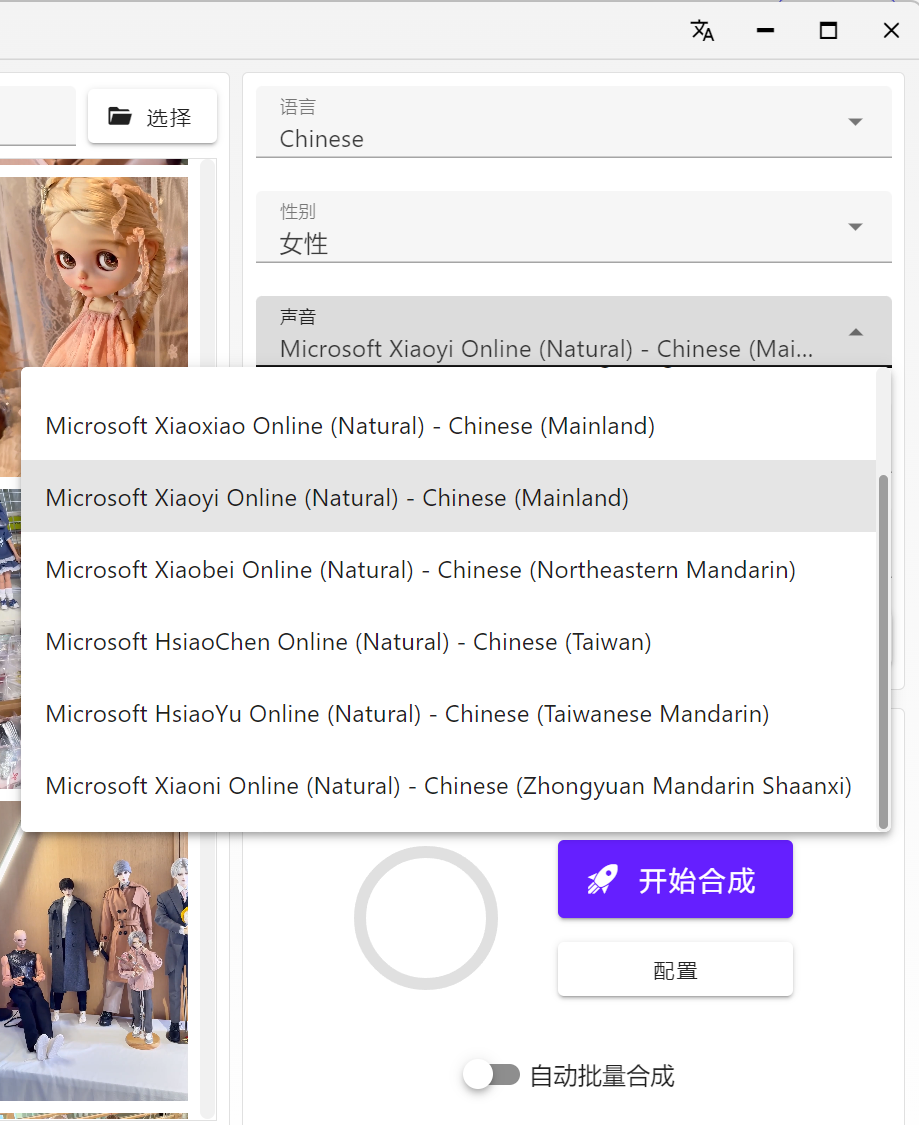Minimize the application window

(765, 31)
